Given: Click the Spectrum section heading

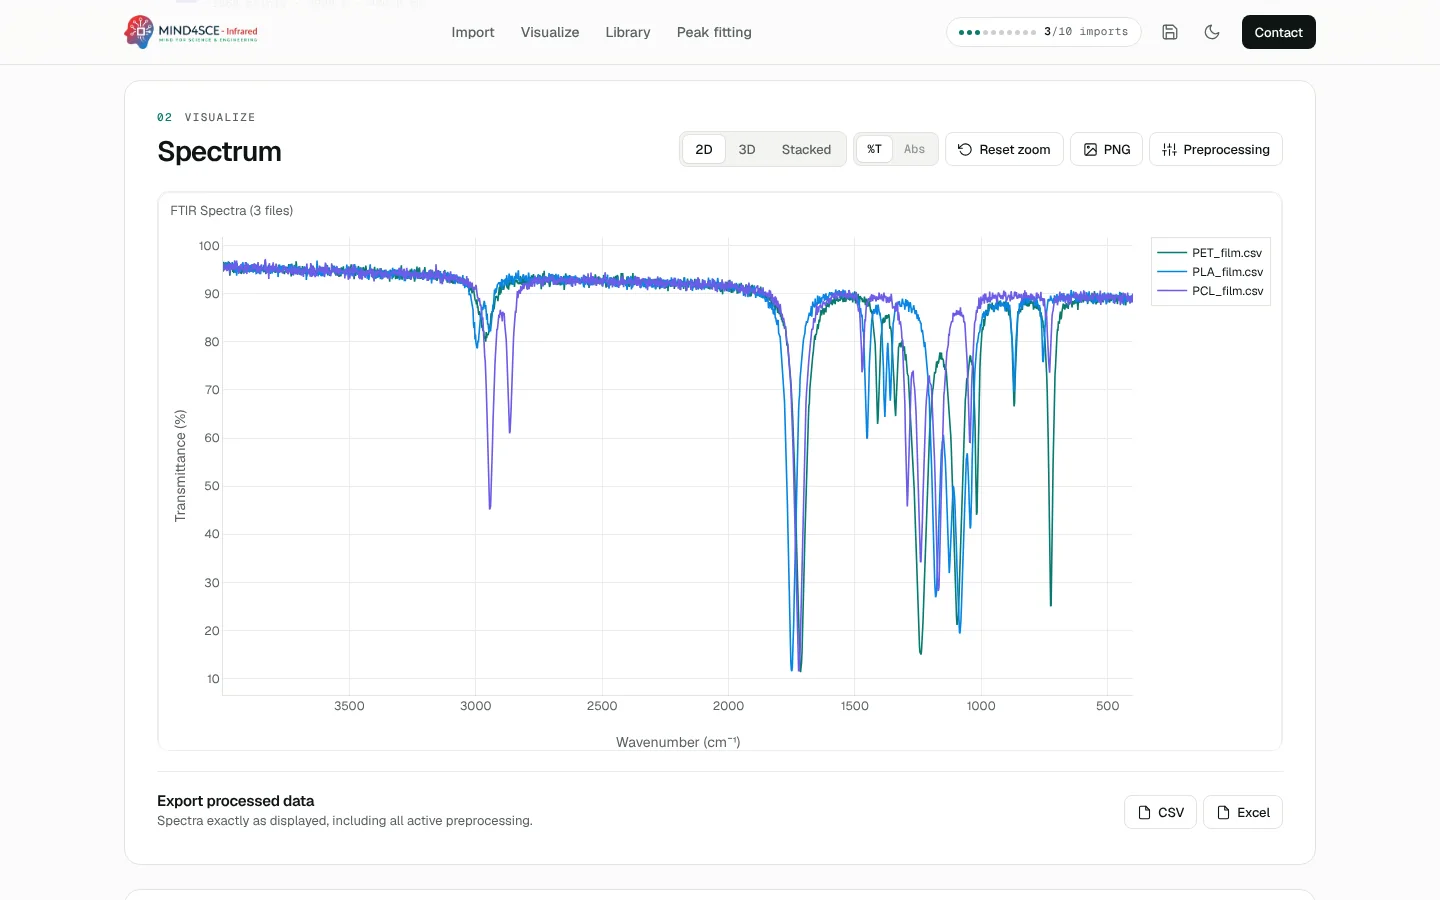Looking at the screenshot, I should [219, 151].
